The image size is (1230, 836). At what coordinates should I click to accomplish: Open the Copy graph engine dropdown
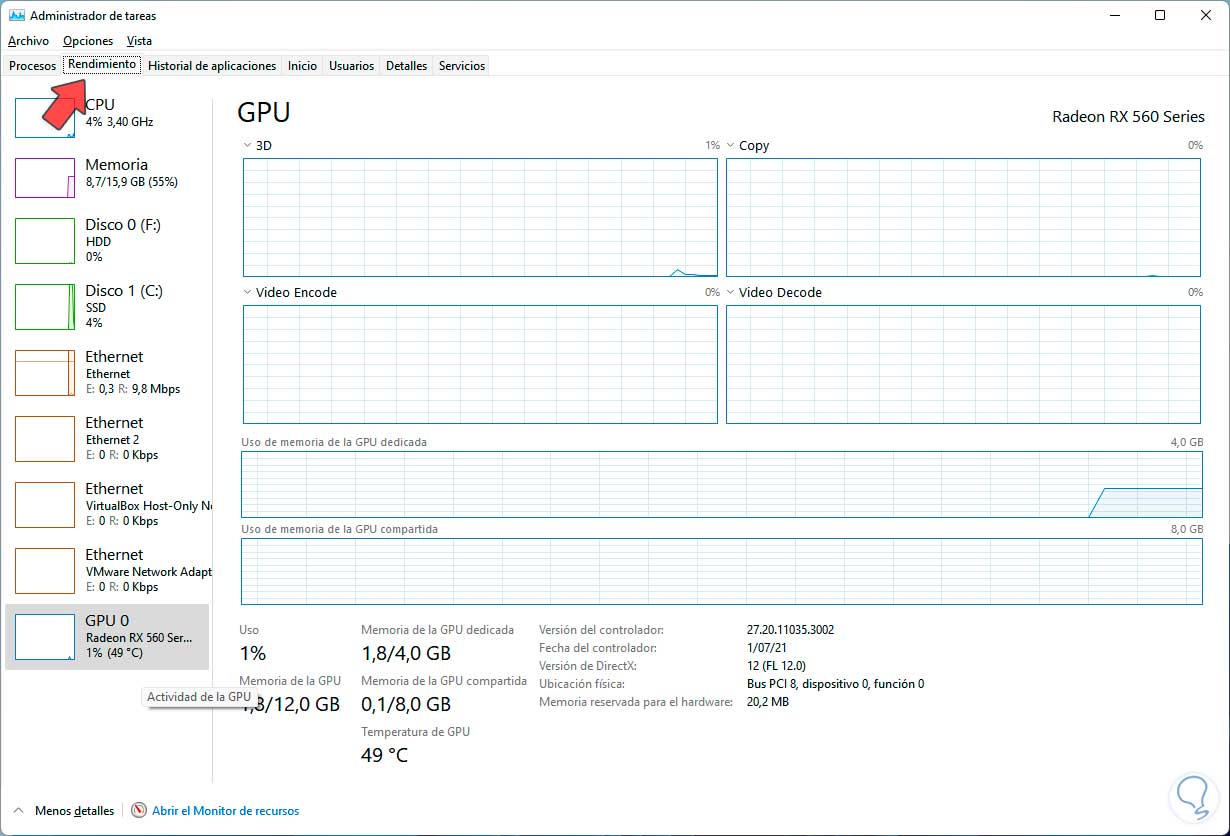[x=731, y=146]
